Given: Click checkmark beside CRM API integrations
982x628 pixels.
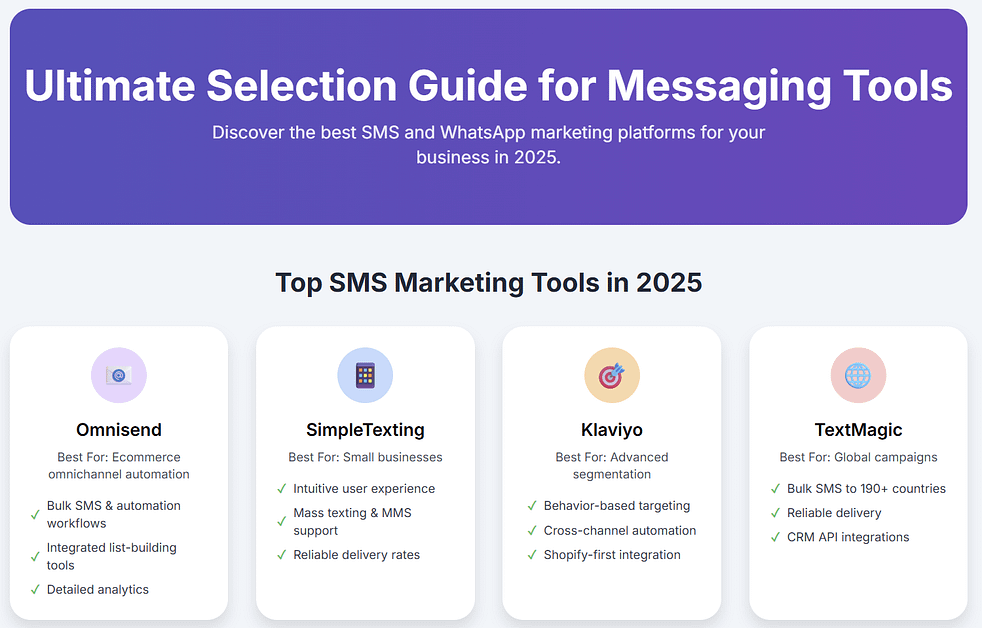Looking at the screenshot, I should [x=775, y=537].
